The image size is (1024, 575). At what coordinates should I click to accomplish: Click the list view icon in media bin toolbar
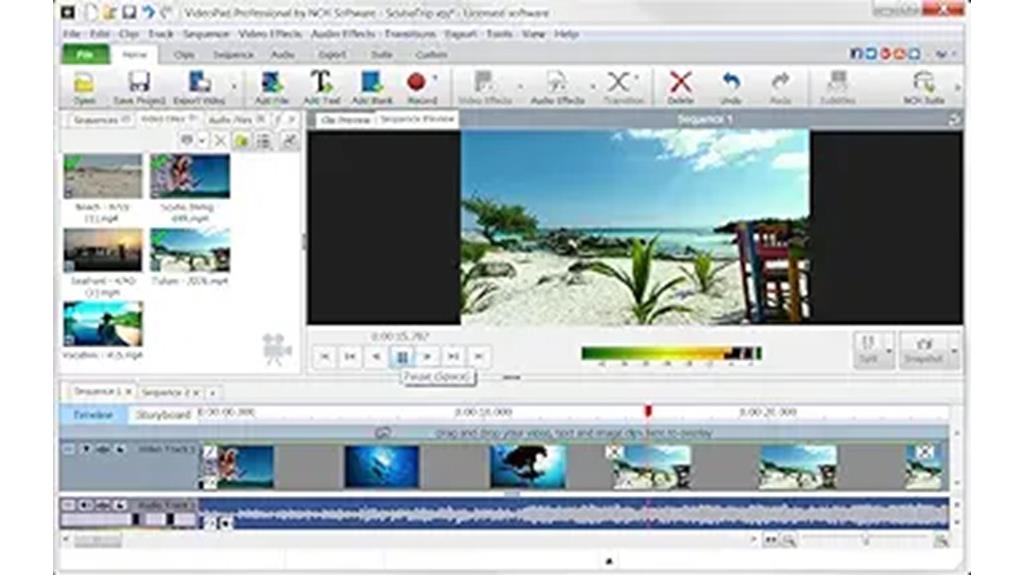[264, 140]
